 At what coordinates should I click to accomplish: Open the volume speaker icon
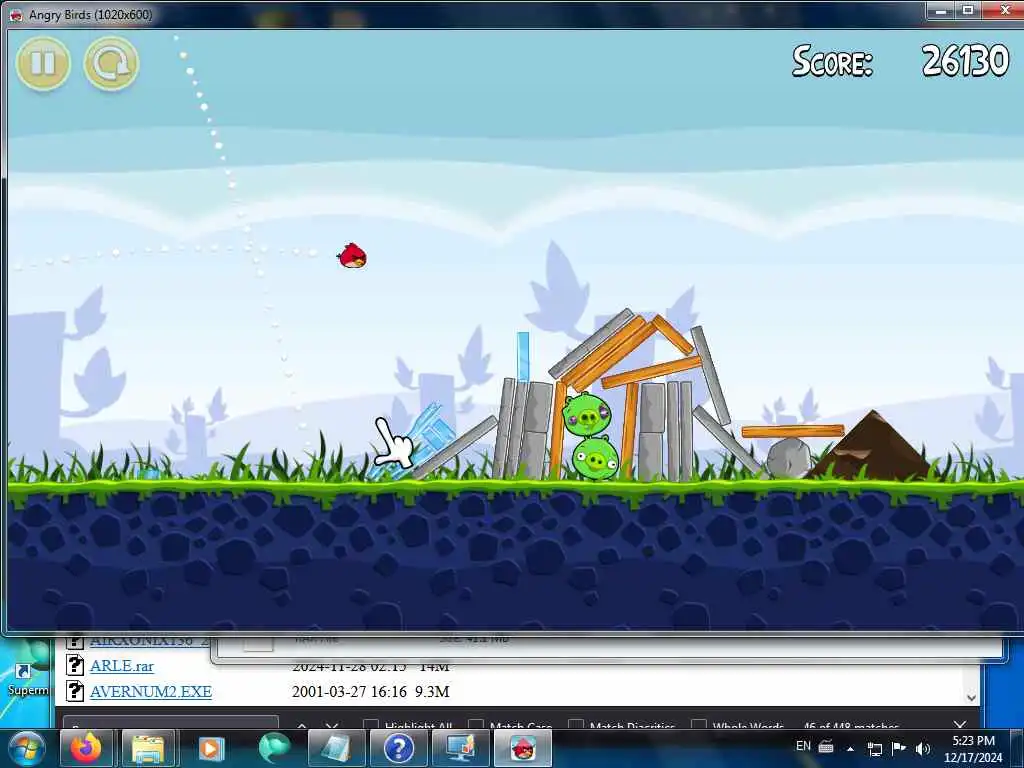(923, 748)
